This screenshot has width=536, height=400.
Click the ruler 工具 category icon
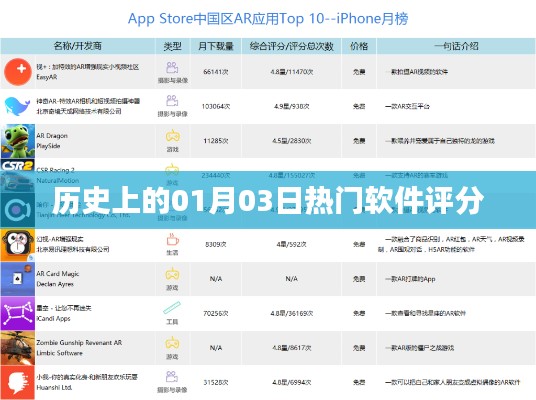coord(172,308)
